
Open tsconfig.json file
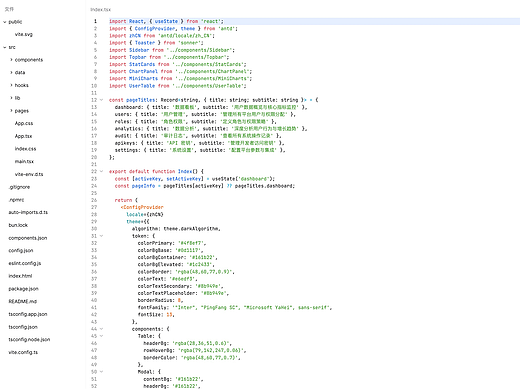click(x=23, y=327)
